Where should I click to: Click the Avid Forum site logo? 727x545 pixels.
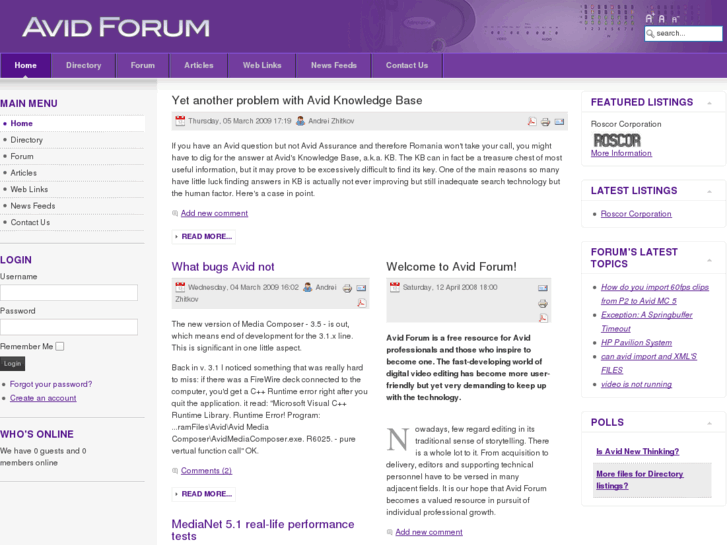coord(116,27)
